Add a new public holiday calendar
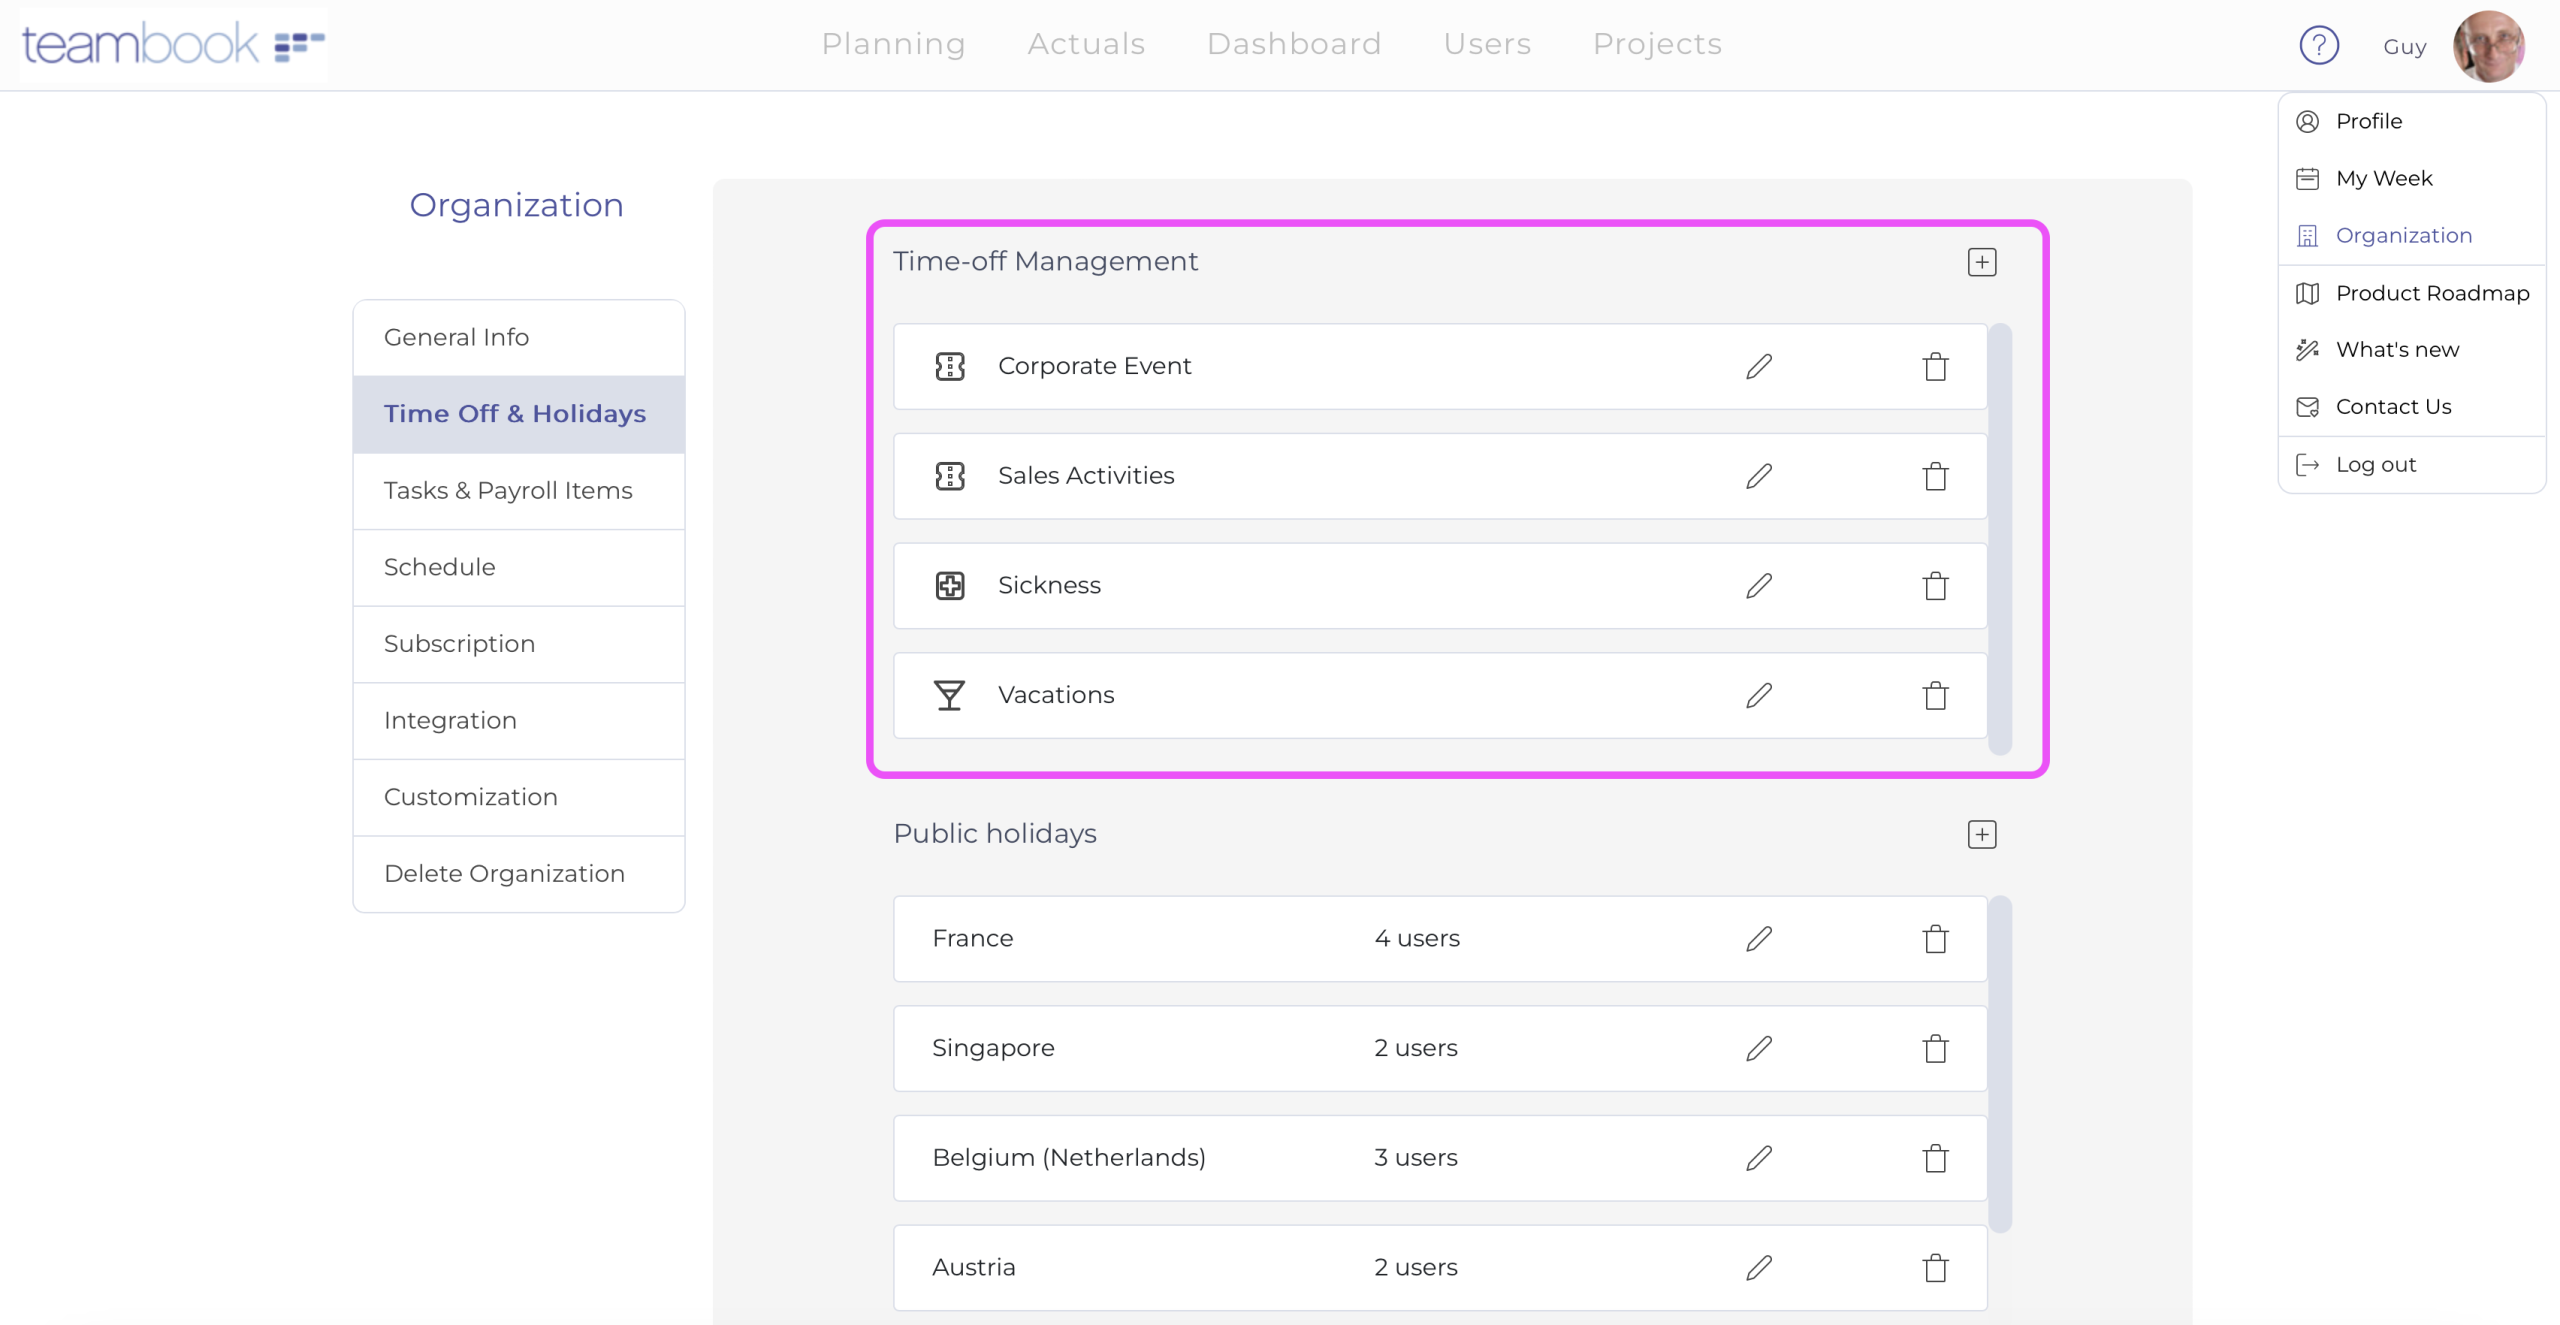 click(1981, 834)
